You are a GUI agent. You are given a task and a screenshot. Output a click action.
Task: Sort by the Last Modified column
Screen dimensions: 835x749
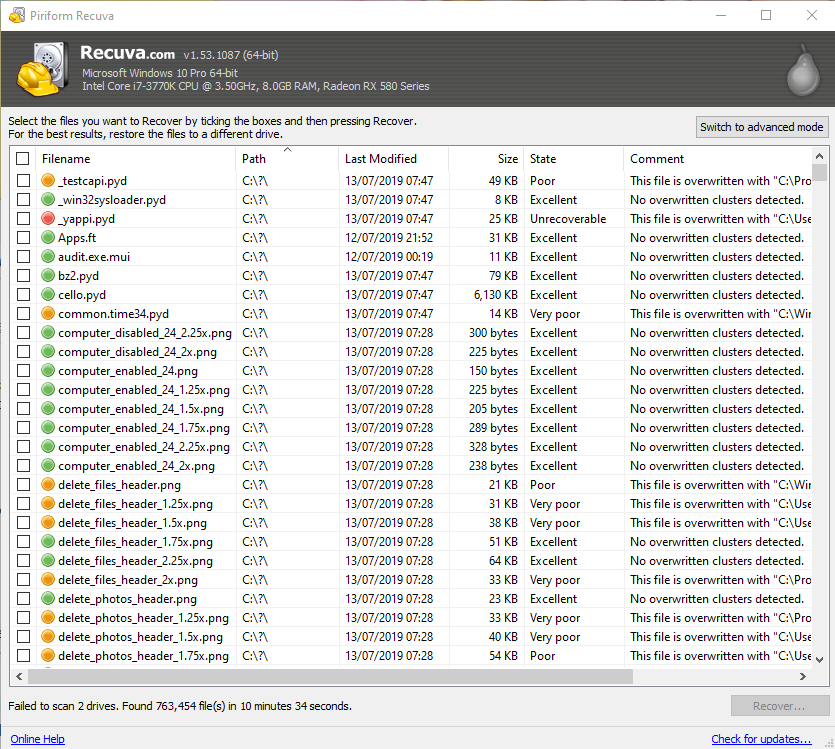394,159
